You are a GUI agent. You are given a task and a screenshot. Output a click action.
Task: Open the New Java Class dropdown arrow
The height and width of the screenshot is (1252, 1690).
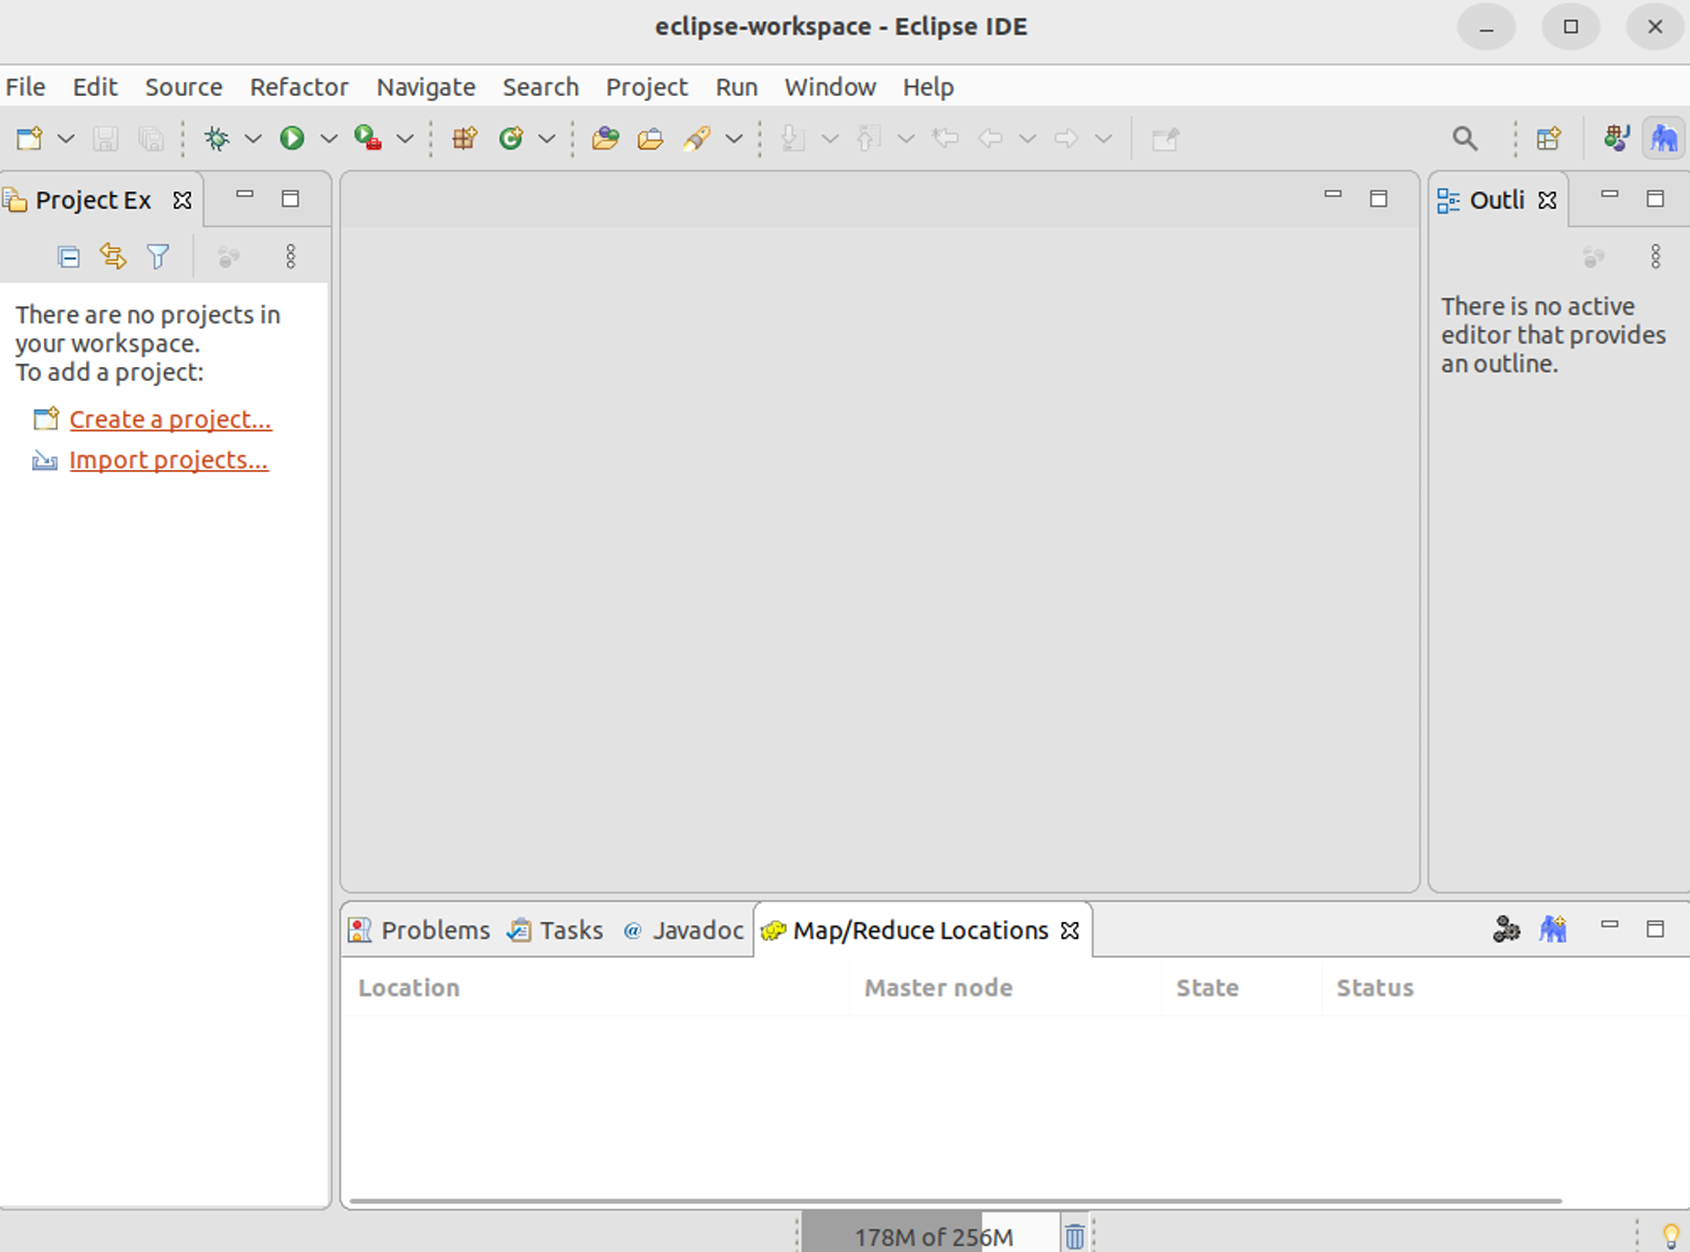547,139
